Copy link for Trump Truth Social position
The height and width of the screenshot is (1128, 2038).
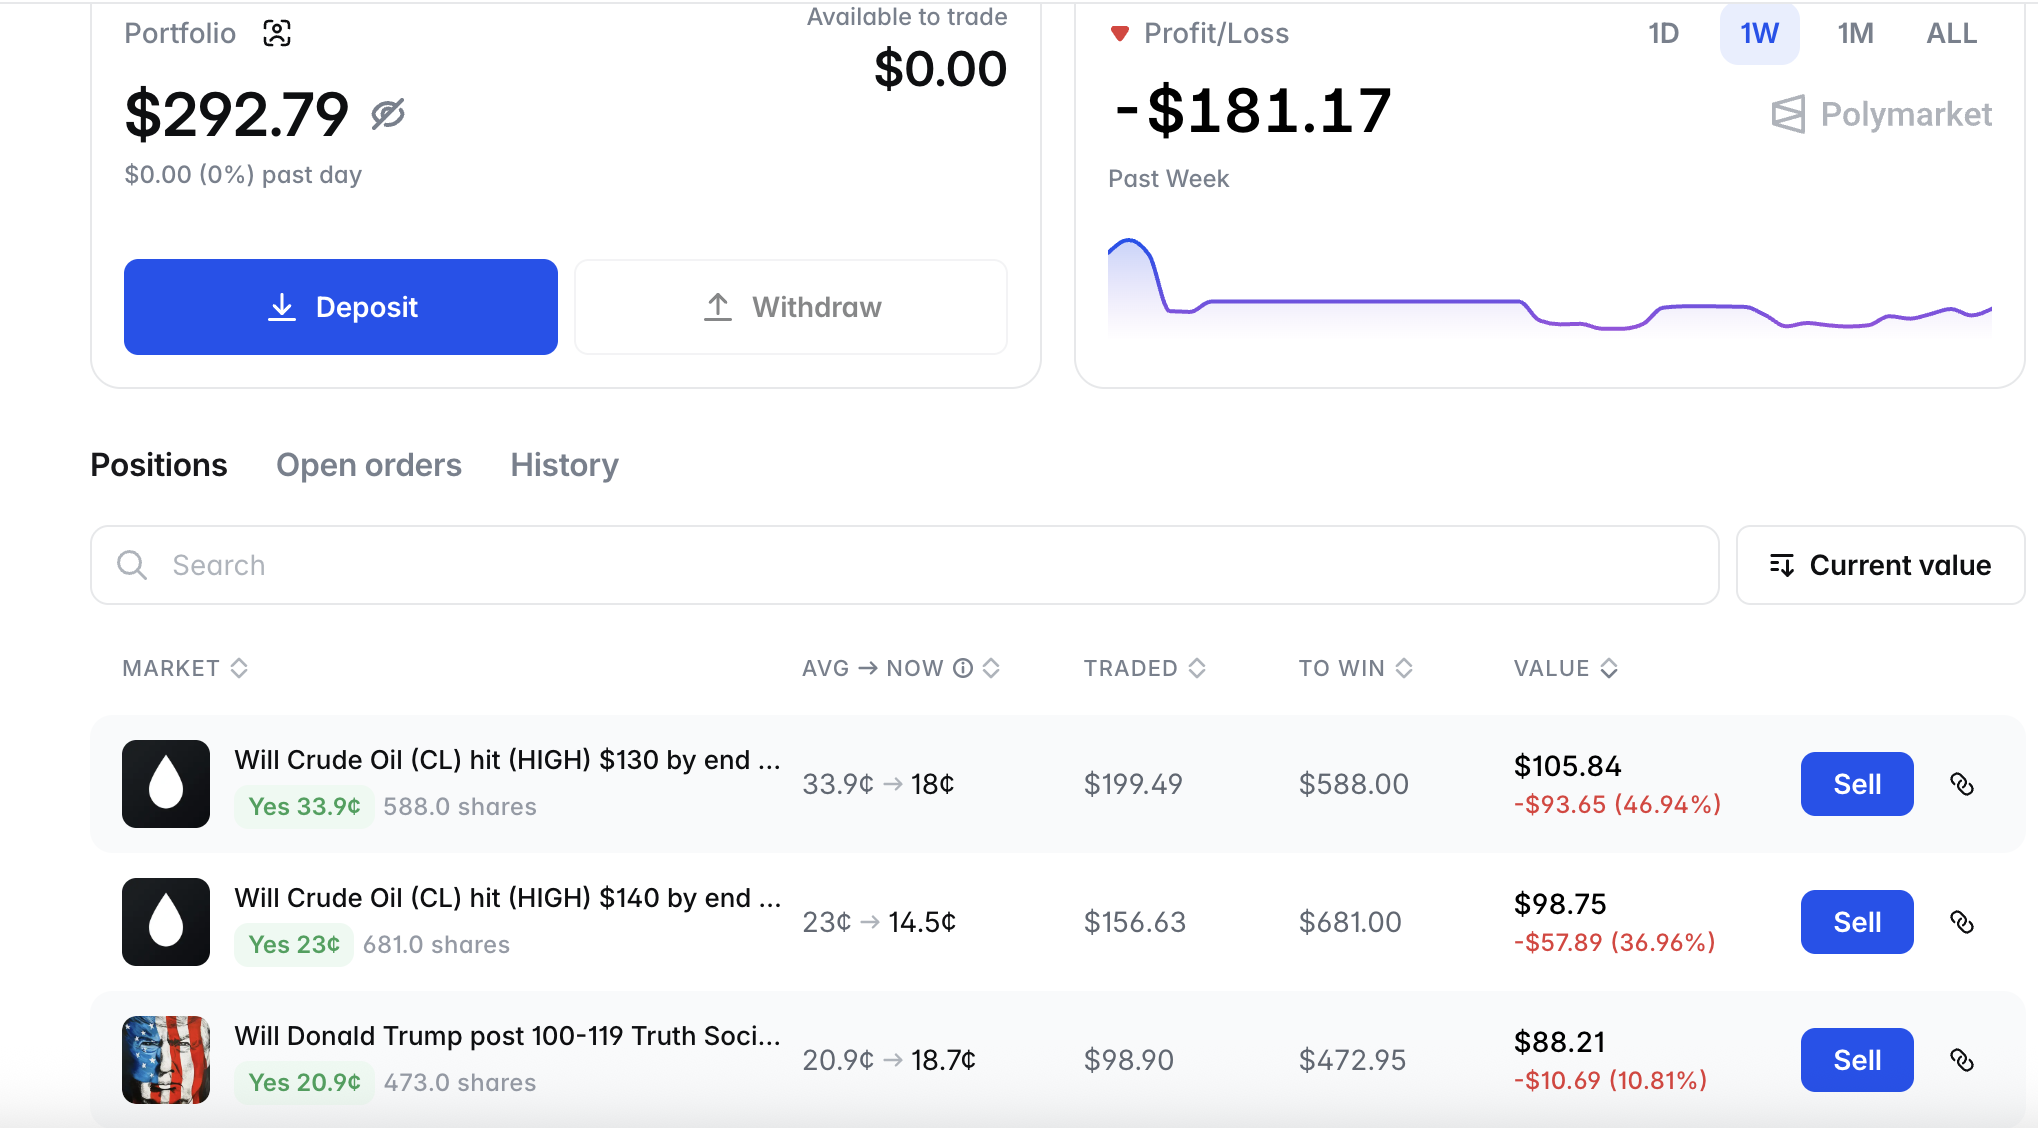[x=1961, y=1060]
